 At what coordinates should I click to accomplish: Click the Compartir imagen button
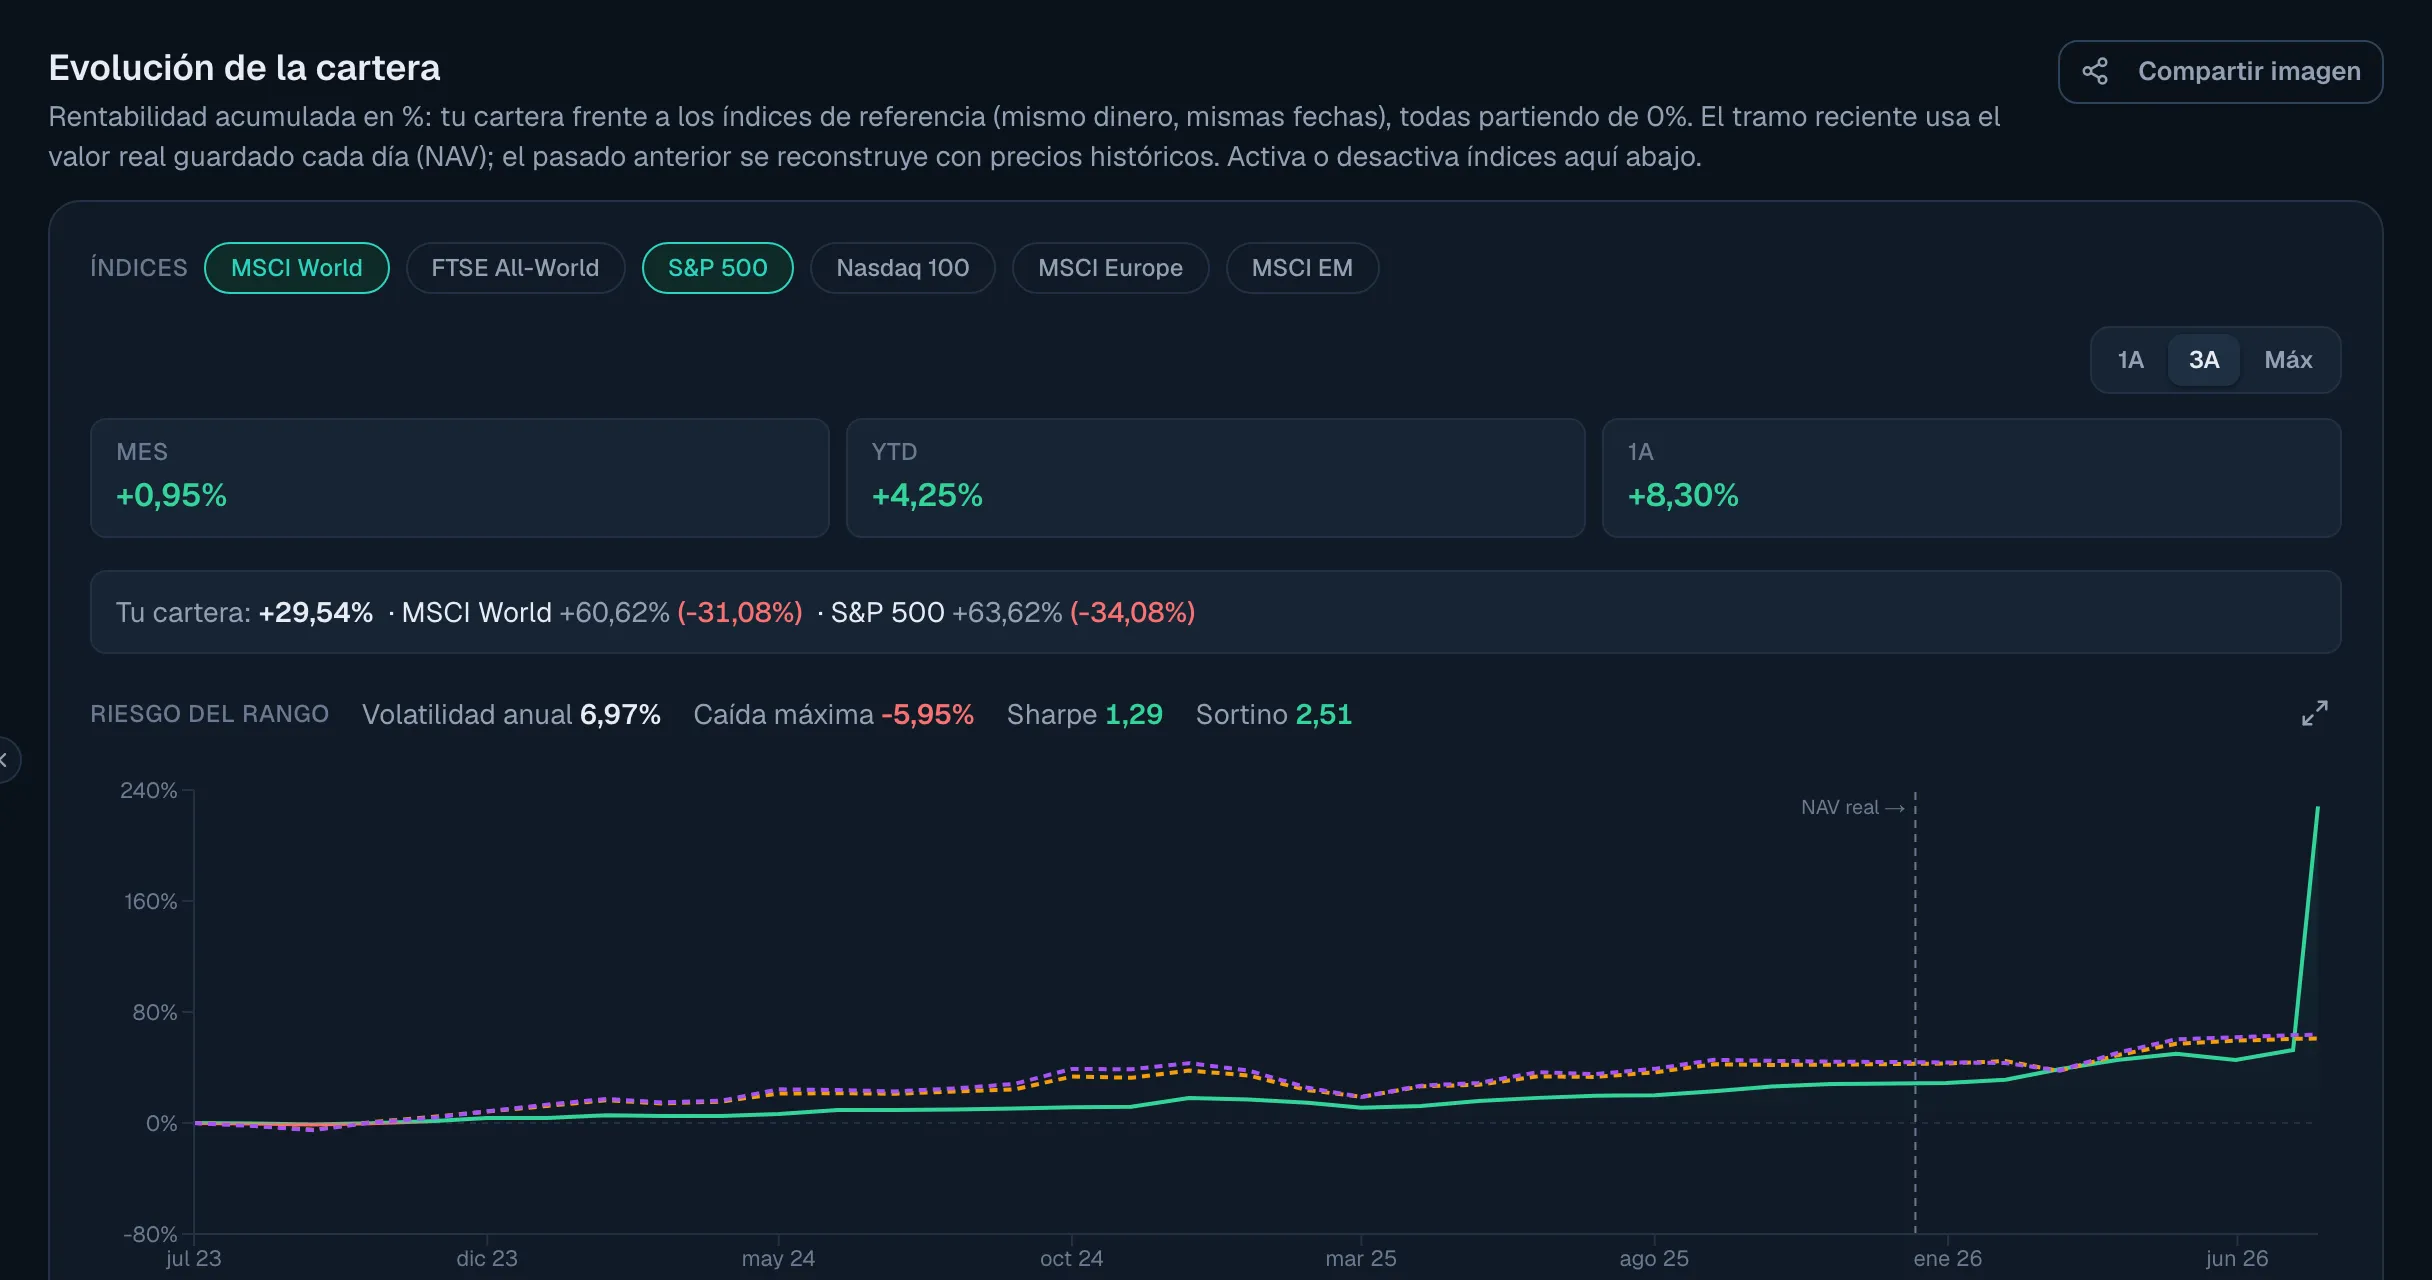[2220, 72]
